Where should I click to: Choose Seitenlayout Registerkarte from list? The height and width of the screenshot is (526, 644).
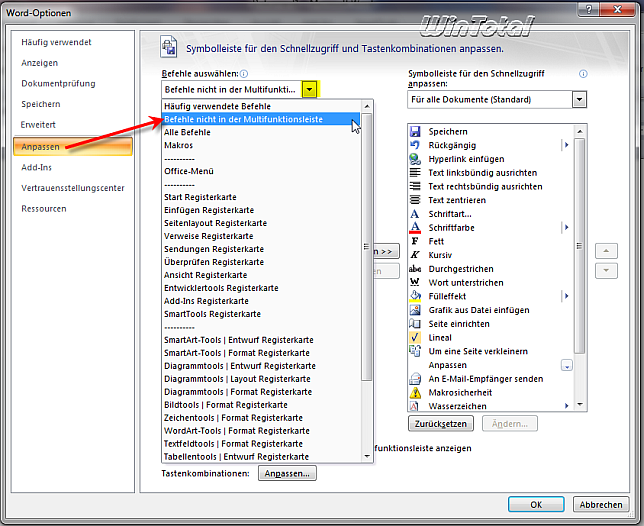[261, 223]
